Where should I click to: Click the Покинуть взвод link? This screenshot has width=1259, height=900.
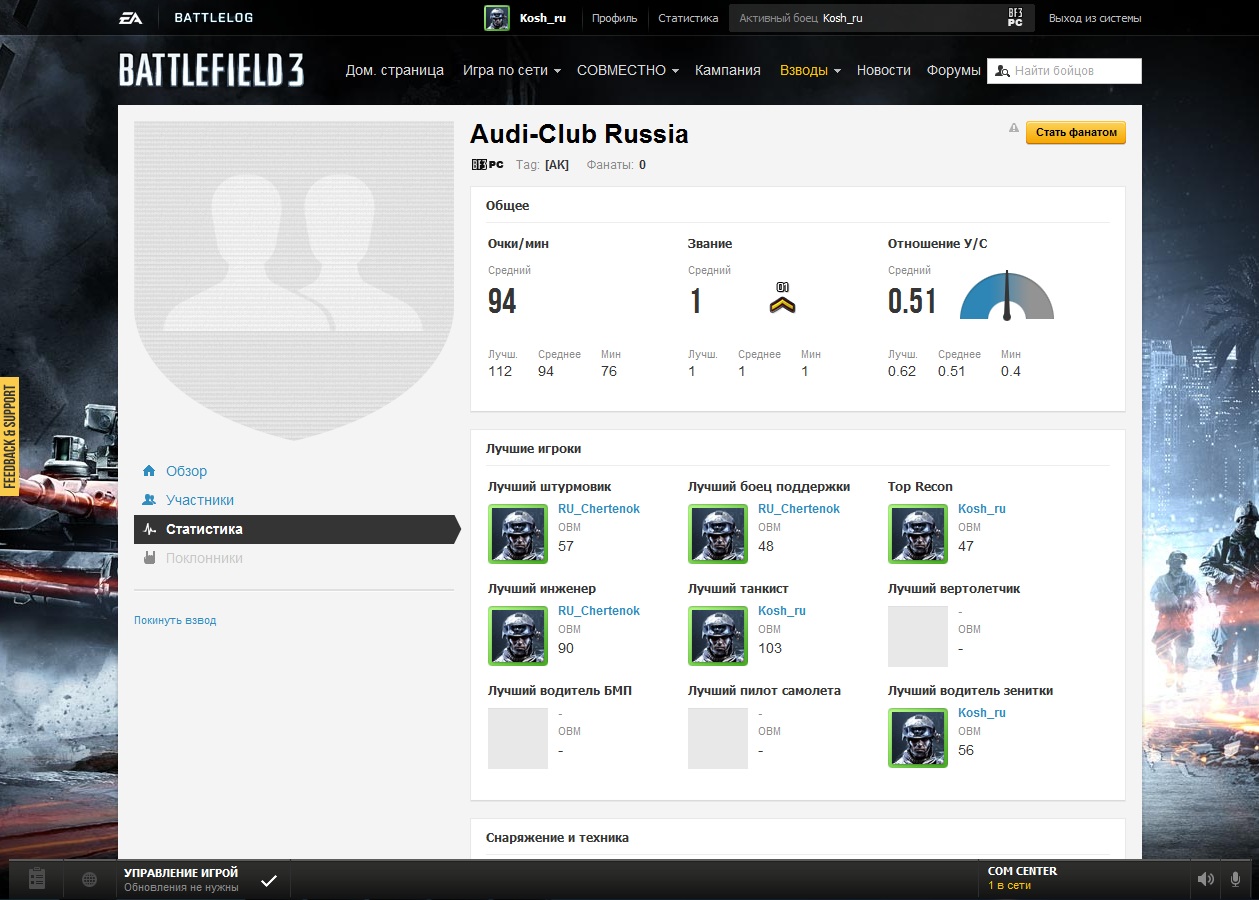click(x=175, y=620)
